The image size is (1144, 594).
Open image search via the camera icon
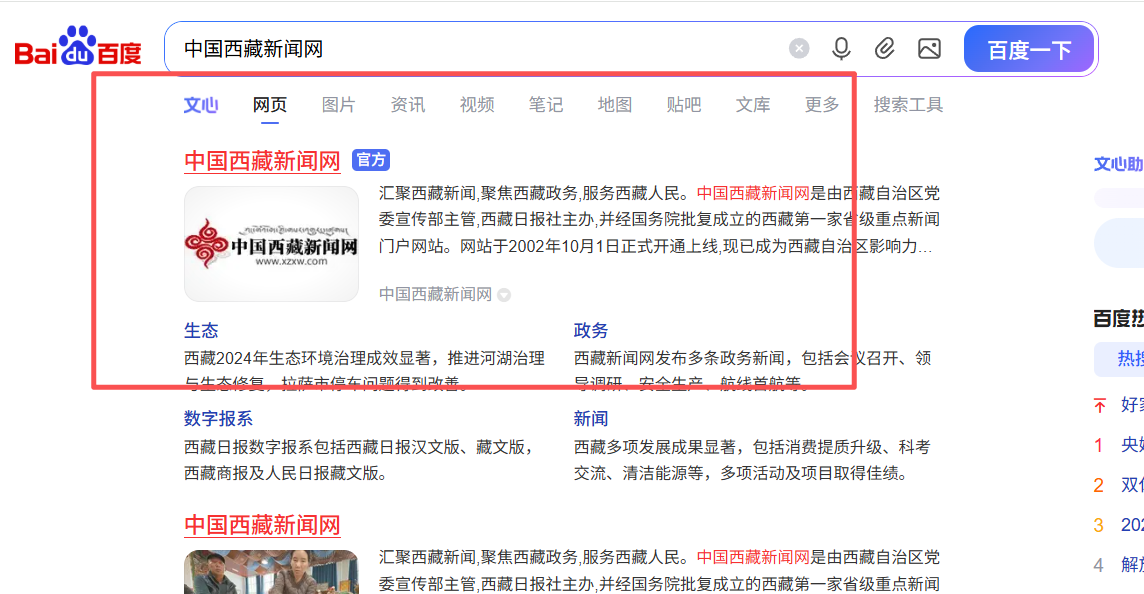(928, 47)
